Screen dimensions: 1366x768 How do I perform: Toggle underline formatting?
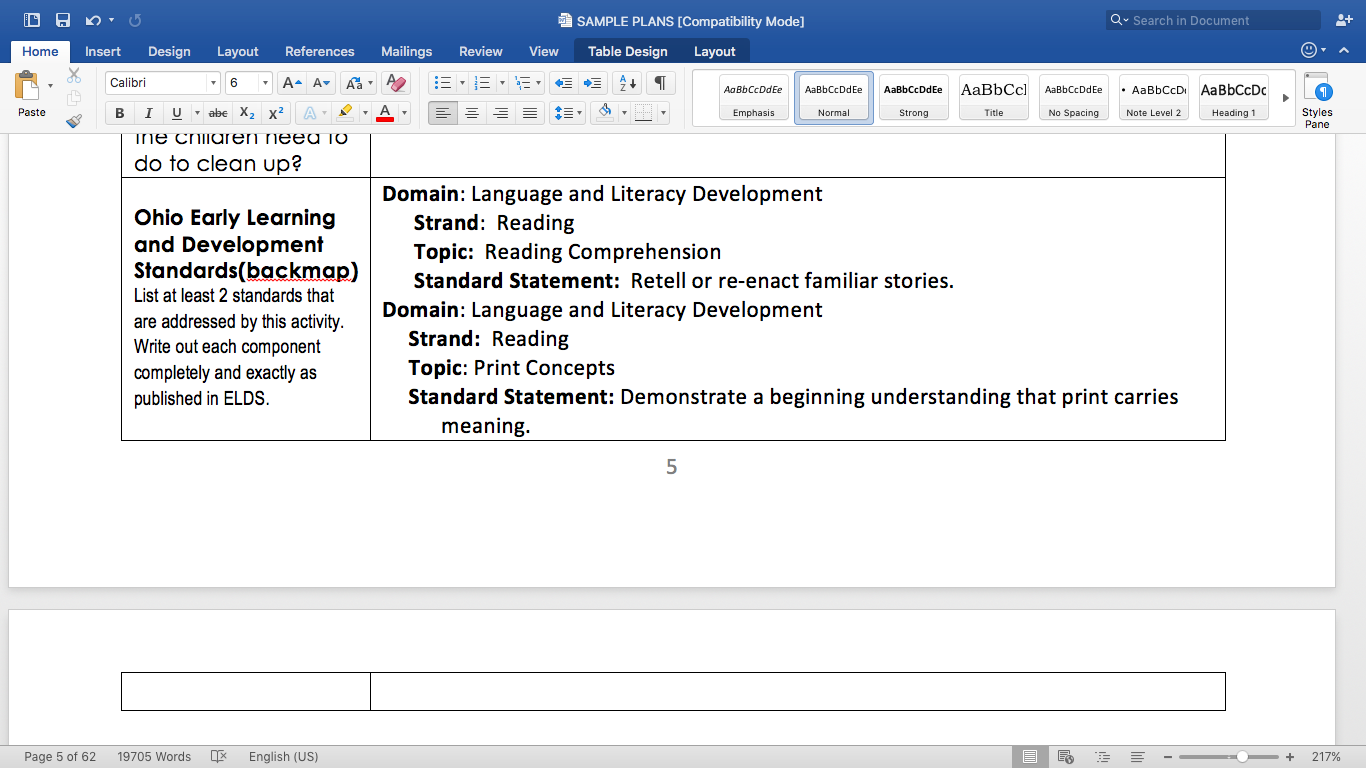tap(177, 113)
